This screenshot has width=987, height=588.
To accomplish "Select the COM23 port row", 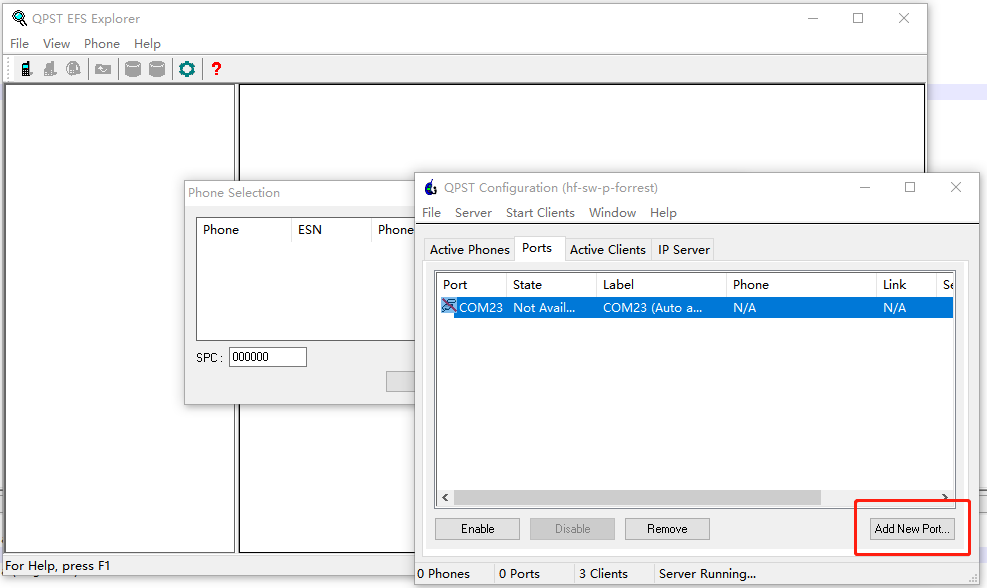I will [696, 307].
